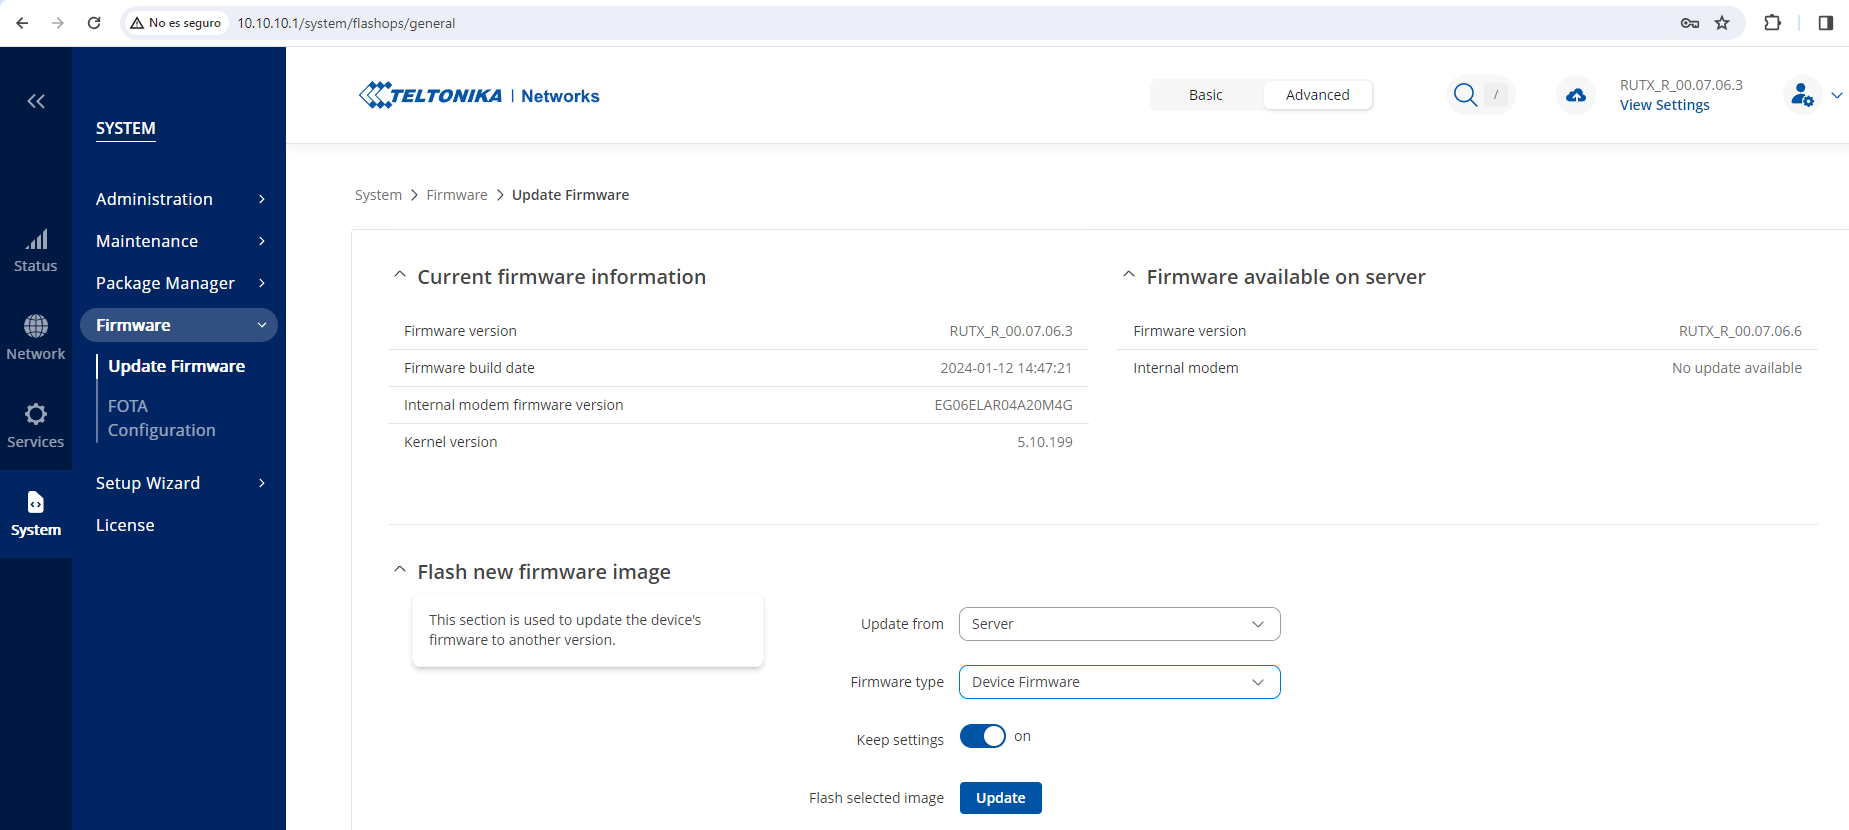
Task: Click build date 2024-01-12 14:47:21
Action: pyautogui.click(x=1006, y=368)
